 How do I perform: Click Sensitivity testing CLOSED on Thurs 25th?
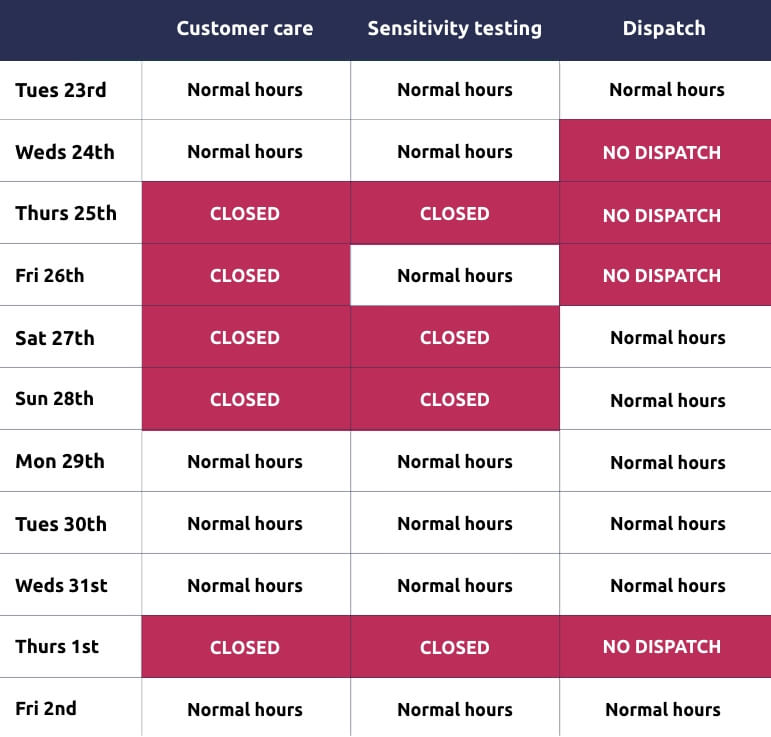[x=454, y=214]
